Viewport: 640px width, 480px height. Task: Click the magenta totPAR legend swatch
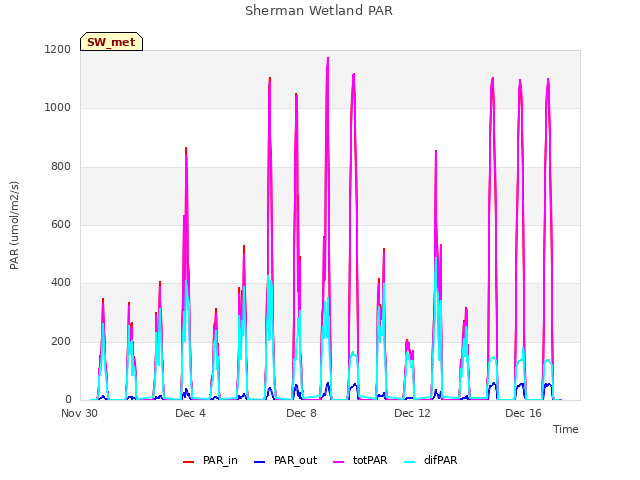(x=338, y=461)
